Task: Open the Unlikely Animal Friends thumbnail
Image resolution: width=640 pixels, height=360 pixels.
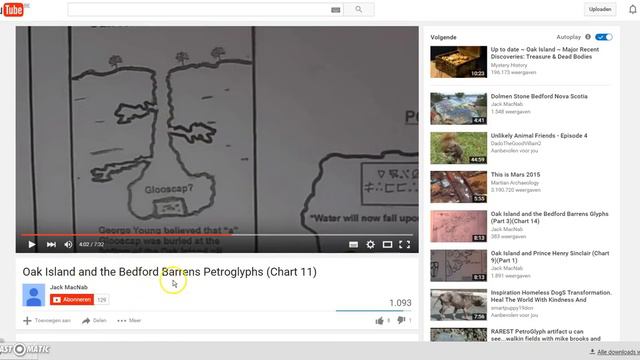Action: tap(458, 148)
